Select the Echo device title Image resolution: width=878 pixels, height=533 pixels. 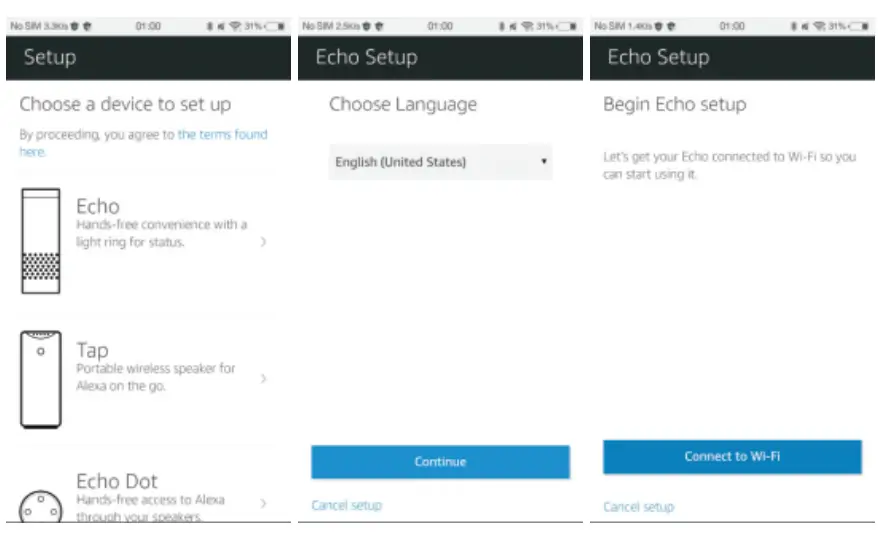(98, 206)
